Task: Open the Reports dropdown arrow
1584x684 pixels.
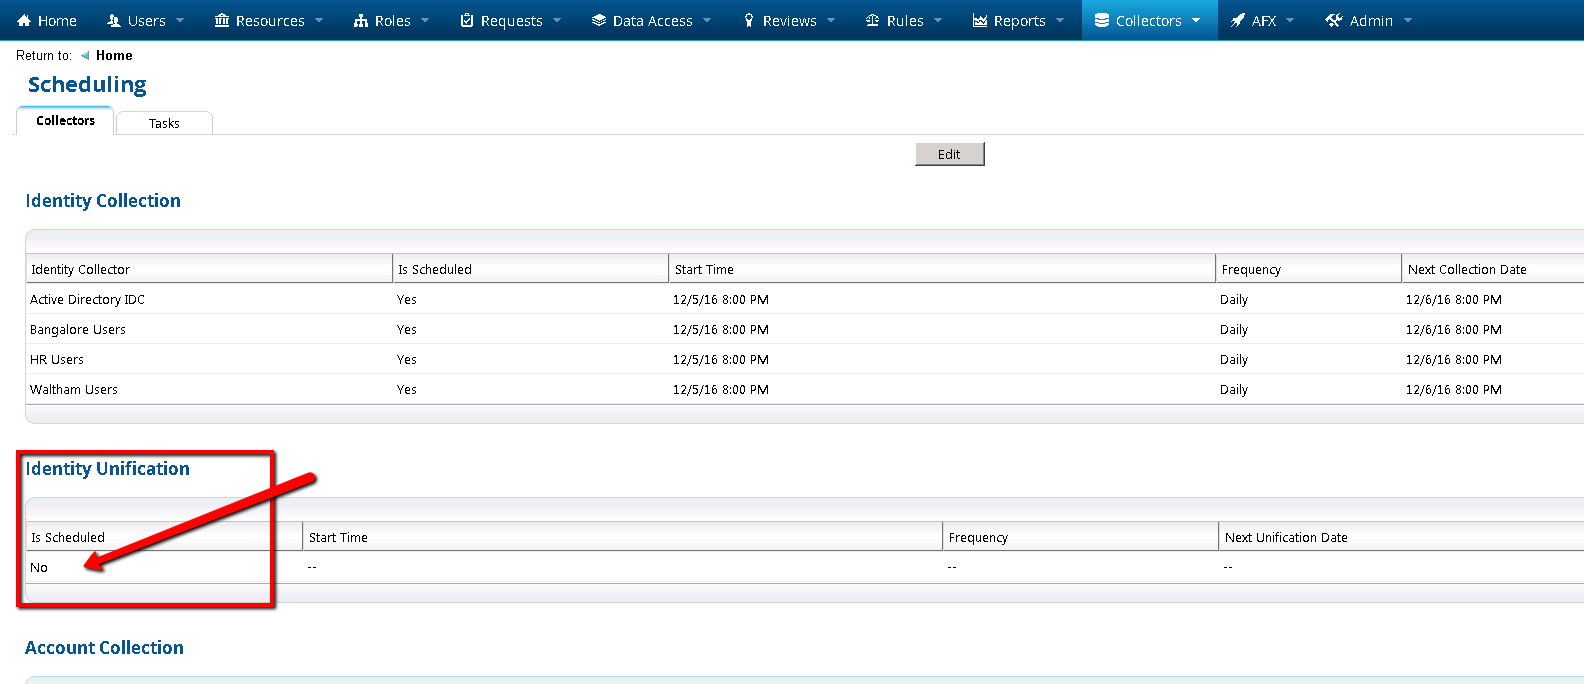Action: (x=1060, y=21)
